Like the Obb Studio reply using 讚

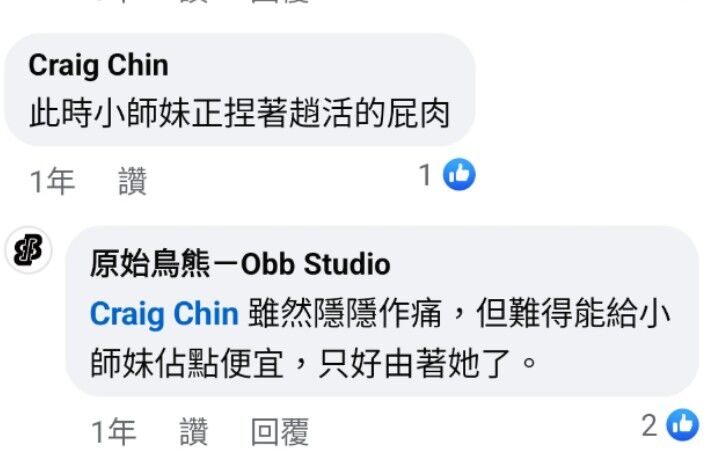(x=194, y=431)
